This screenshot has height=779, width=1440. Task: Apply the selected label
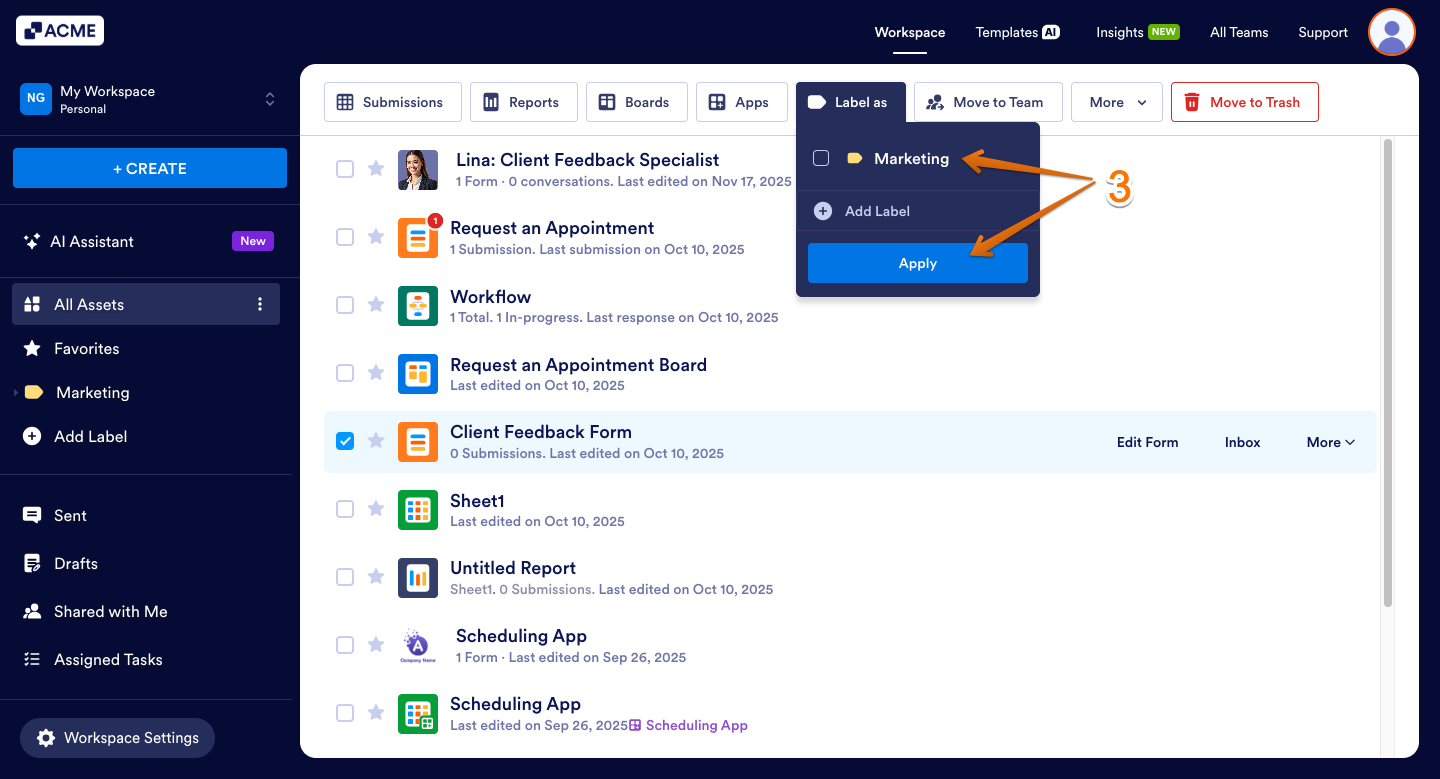click(918, 263)
